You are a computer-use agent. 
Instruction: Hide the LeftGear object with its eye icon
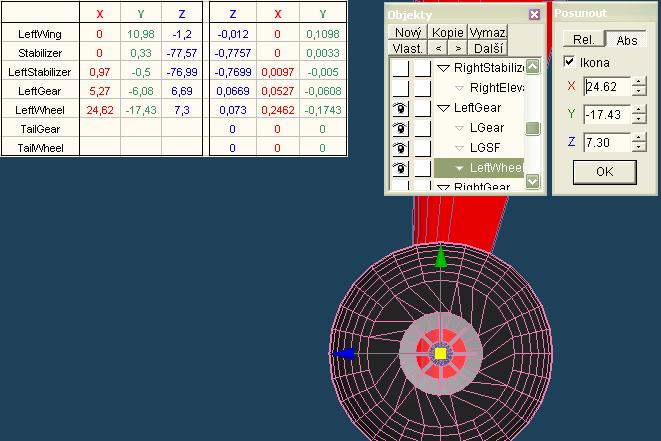pos(400,108)
